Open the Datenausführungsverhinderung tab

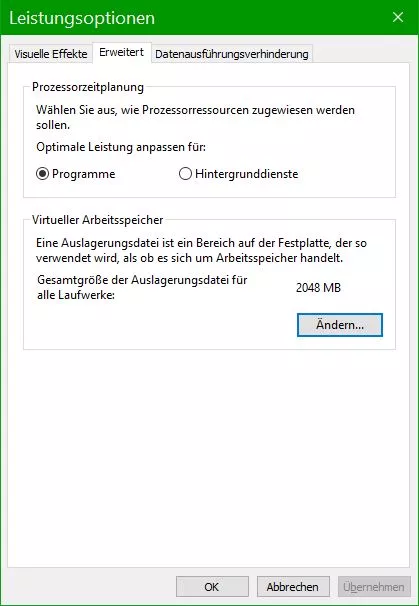pyautogui.click(x=232, y=54)
